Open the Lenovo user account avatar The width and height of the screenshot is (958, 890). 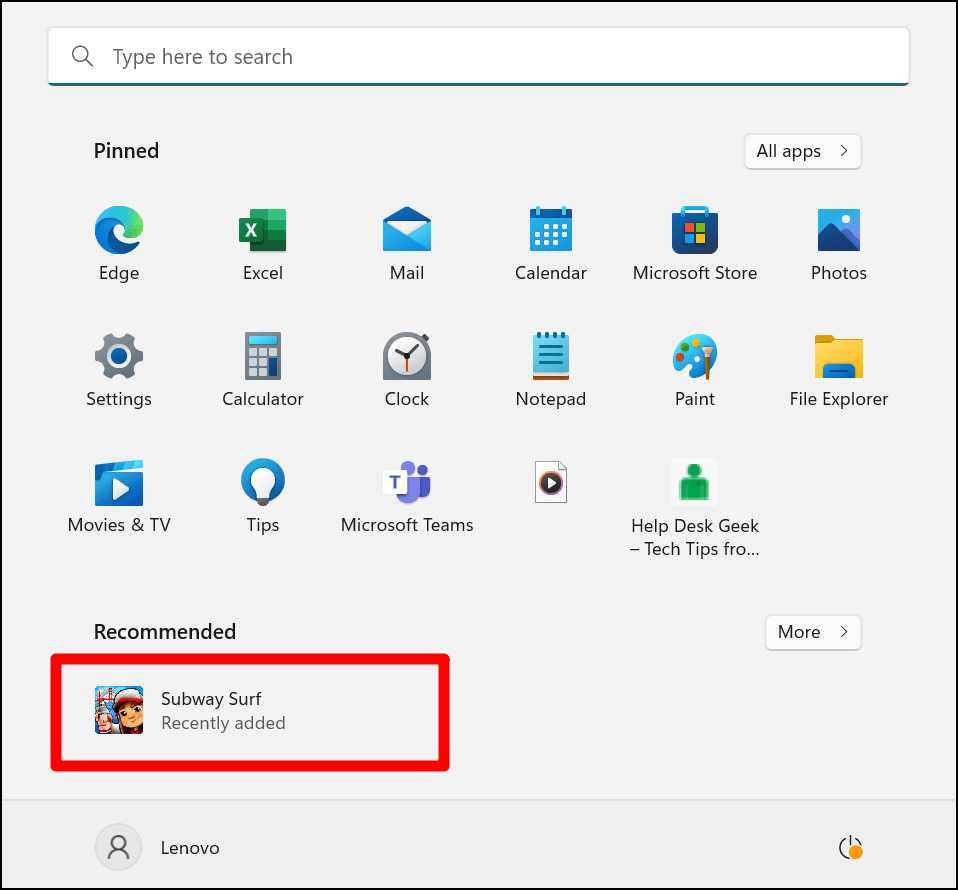tap(119, 847)
